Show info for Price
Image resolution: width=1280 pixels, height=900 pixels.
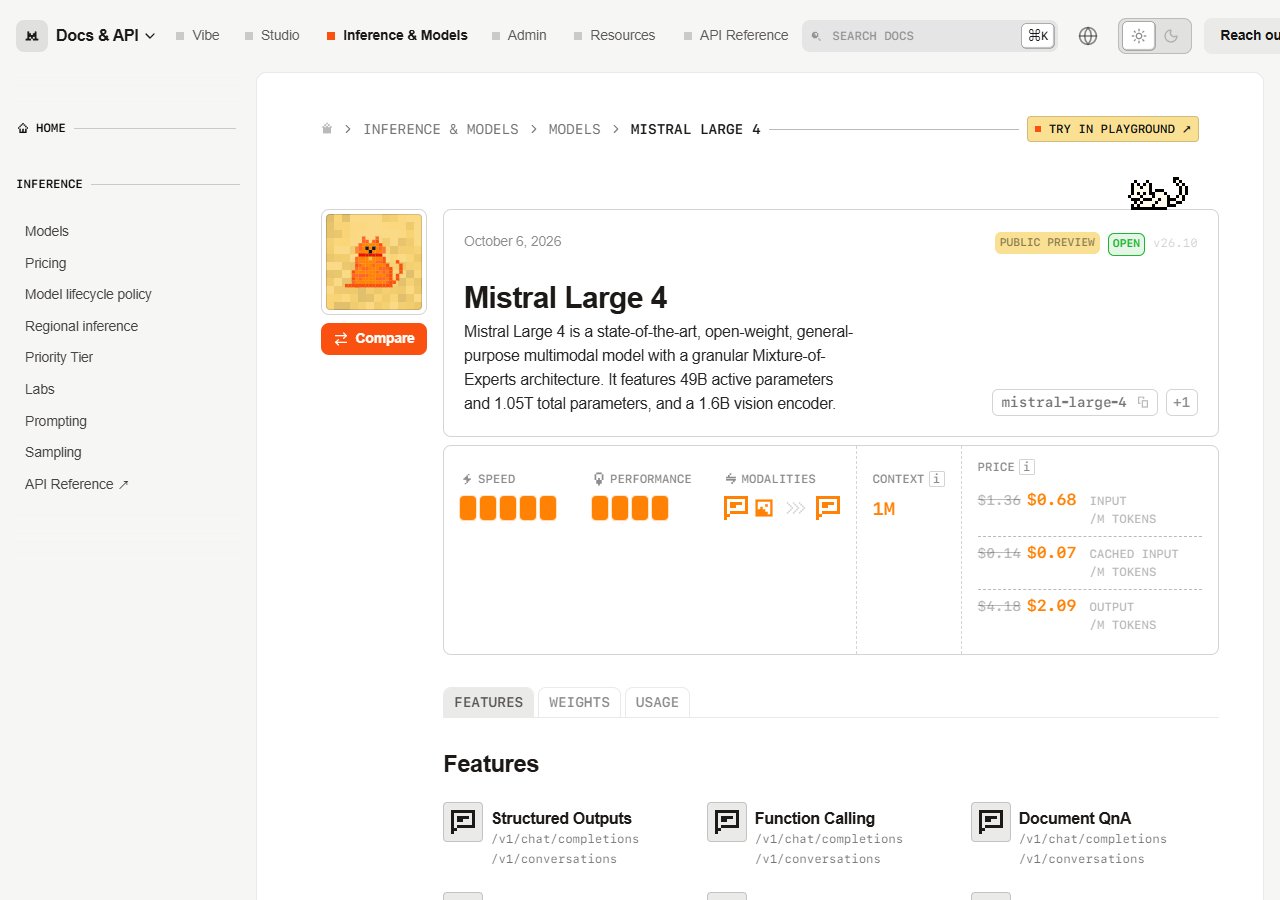point(1027,467)
